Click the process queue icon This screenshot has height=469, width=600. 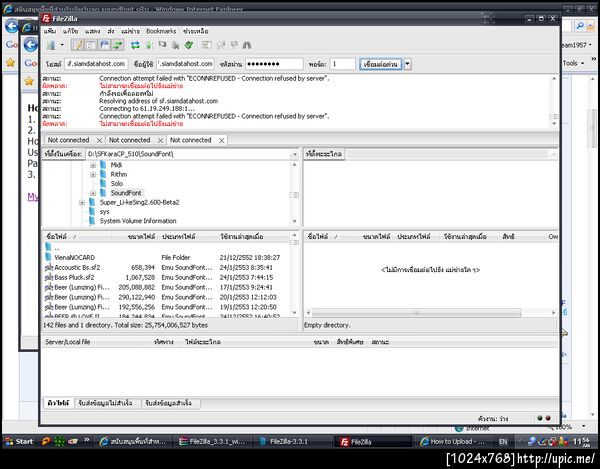coord(149,45)
